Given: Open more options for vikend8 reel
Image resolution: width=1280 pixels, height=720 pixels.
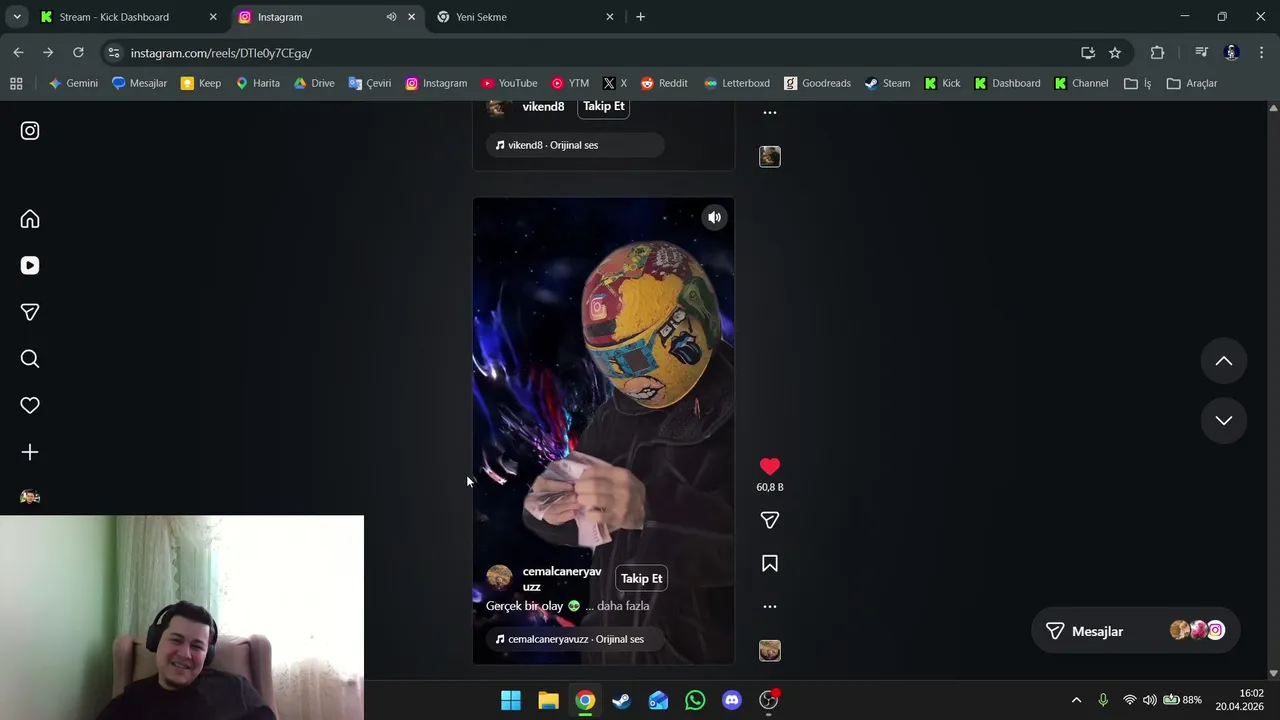Looking at the screenshot, I should point(769,112).
